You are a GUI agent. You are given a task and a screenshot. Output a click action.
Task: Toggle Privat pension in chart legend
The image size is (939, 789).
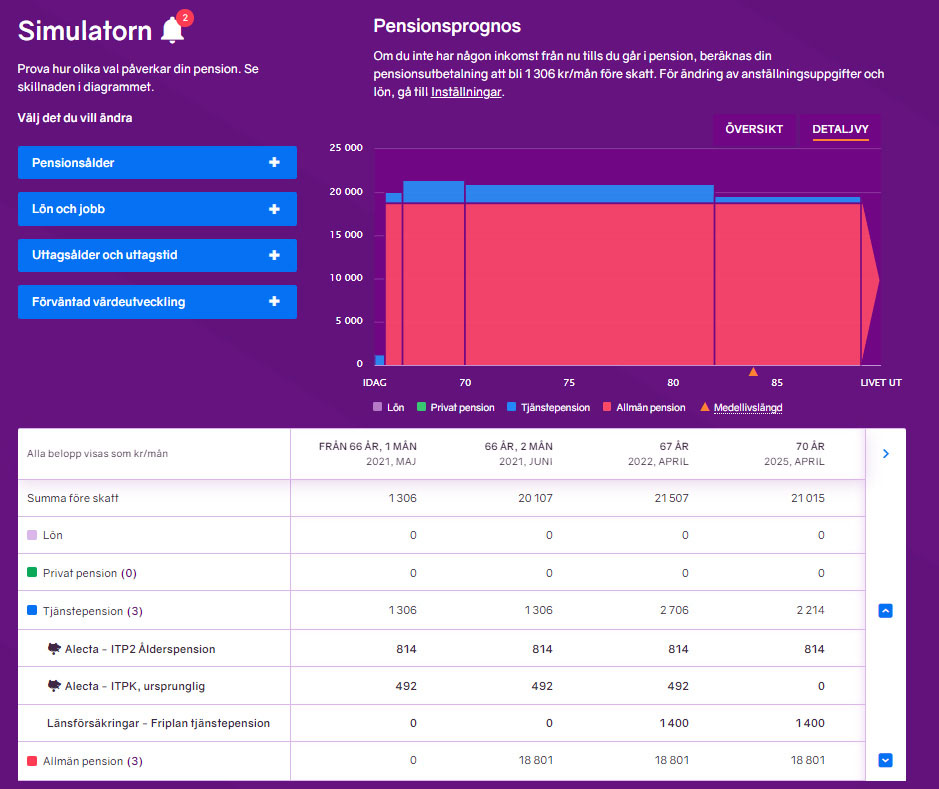click(x=458, y=408)
